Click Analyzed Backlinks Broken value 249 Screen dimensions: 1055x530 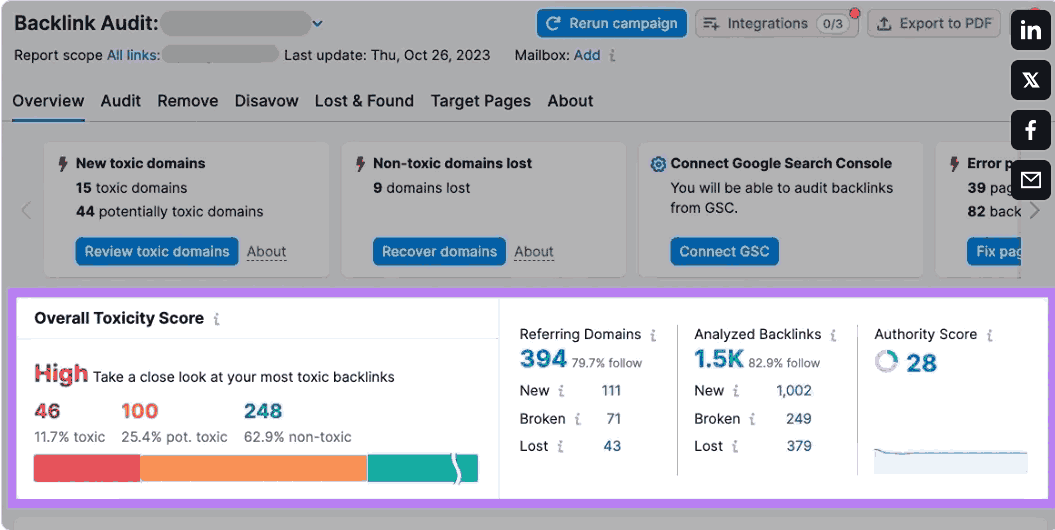tap(799, 419)
